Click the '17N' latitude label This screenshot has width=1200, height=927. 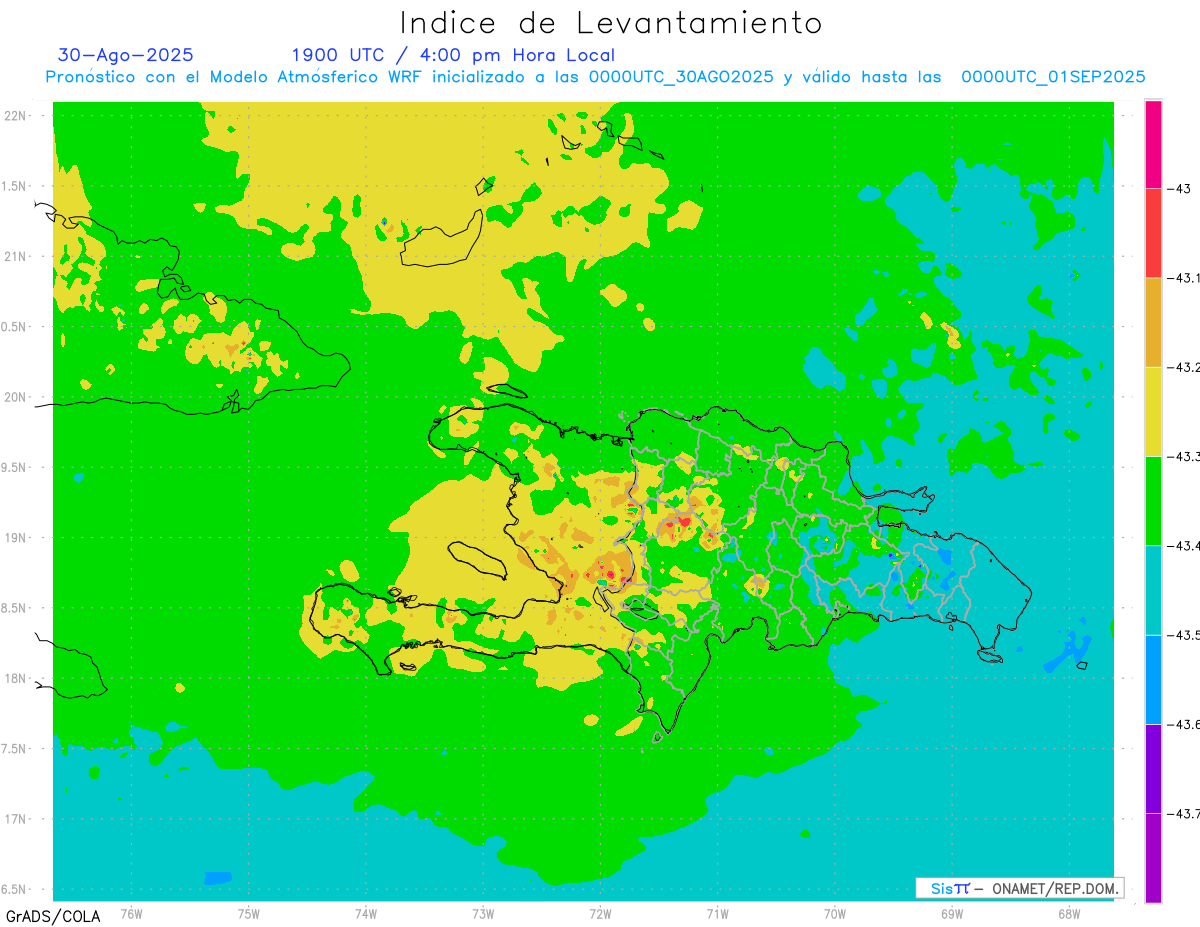click(15, 819)
